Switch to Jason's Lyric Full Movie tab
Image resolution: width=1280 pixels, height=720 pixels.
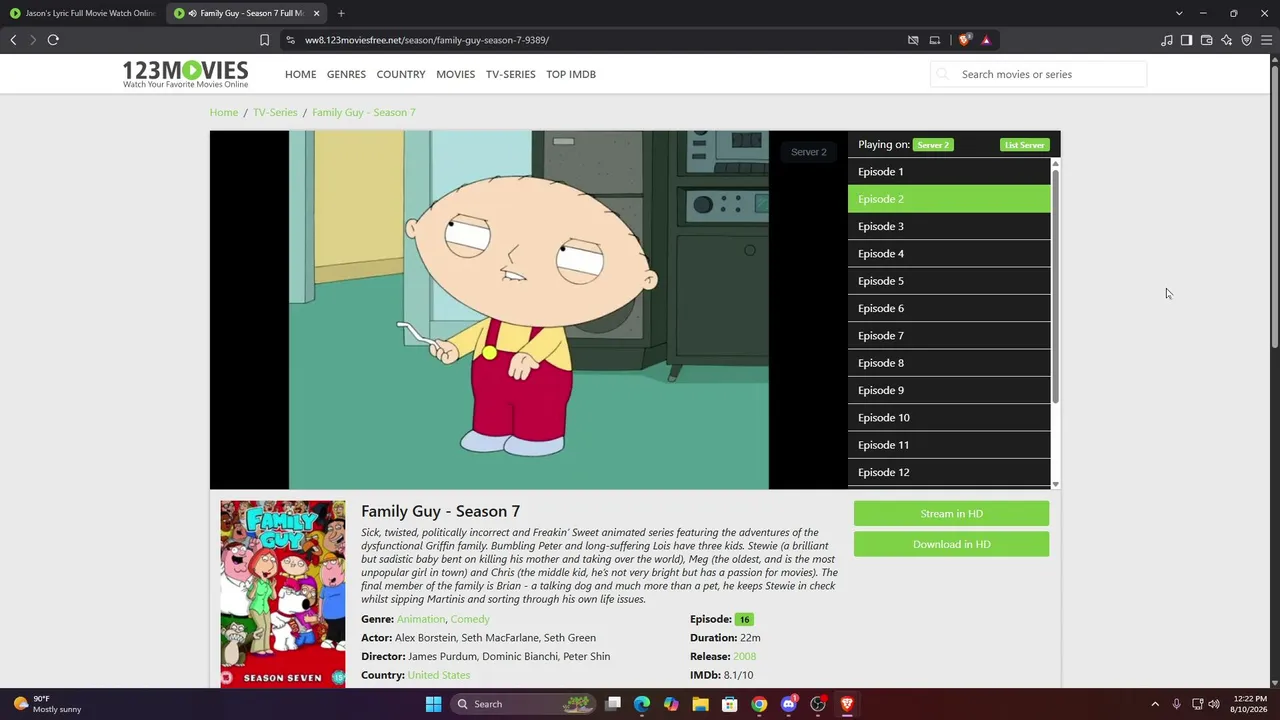[83, 13]
